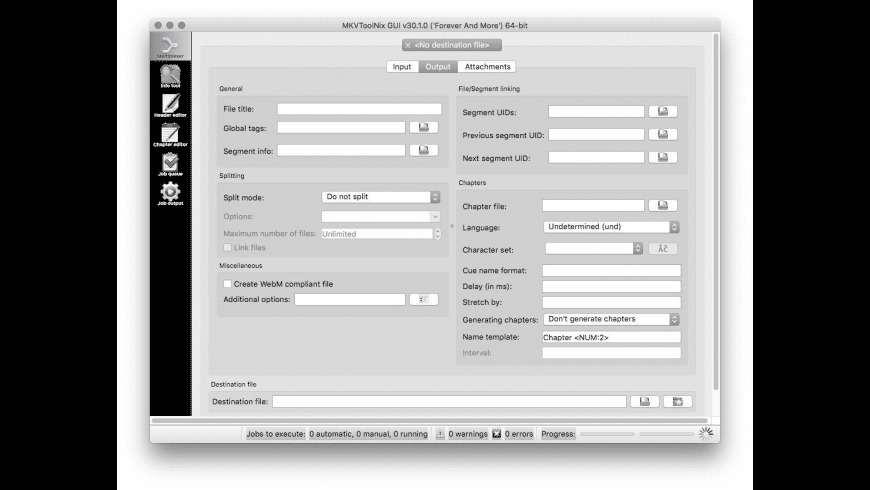
Task: Switch to the Attachments tab
Action: 487,67
